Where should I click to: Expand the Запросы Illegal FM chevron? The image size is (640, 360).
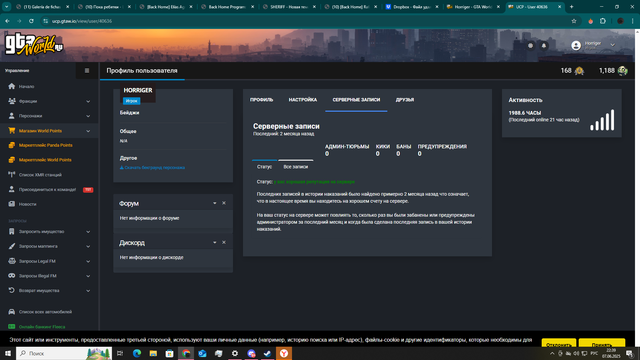88,276
